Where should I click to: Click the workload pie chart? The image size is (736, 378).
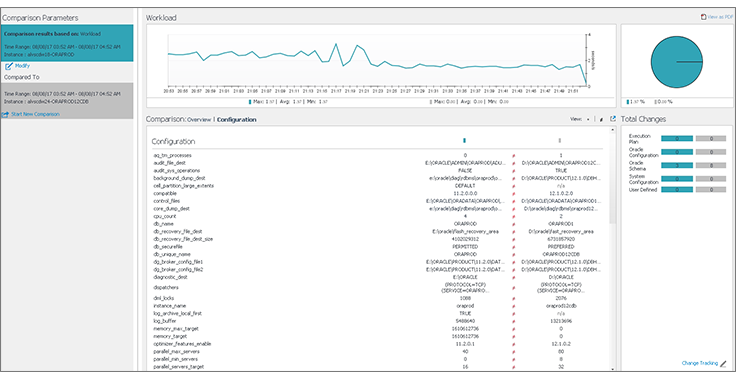tap(676, 62)
